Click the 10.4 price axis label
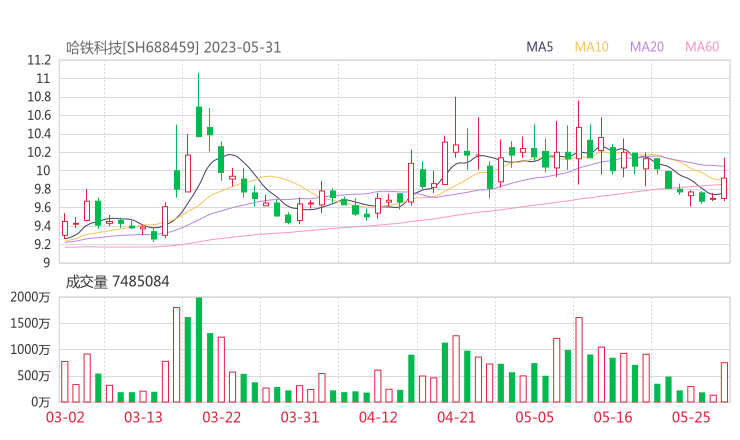Image resolution: width=740 pixels, height=440 pixels. (39, 134)
